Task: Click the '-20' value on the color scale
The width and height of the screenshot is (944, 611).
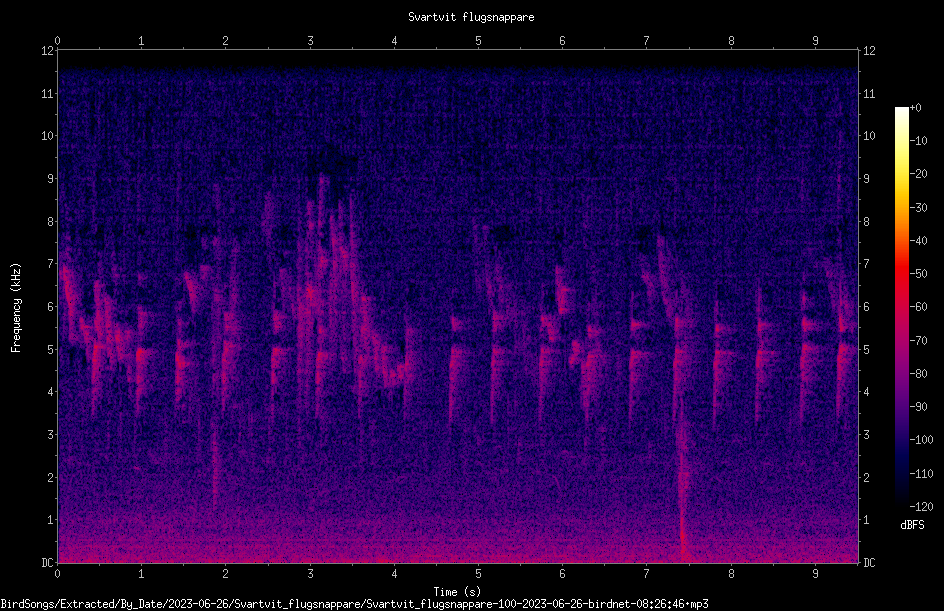Action: pyautogui.click(x=919, y=174)
